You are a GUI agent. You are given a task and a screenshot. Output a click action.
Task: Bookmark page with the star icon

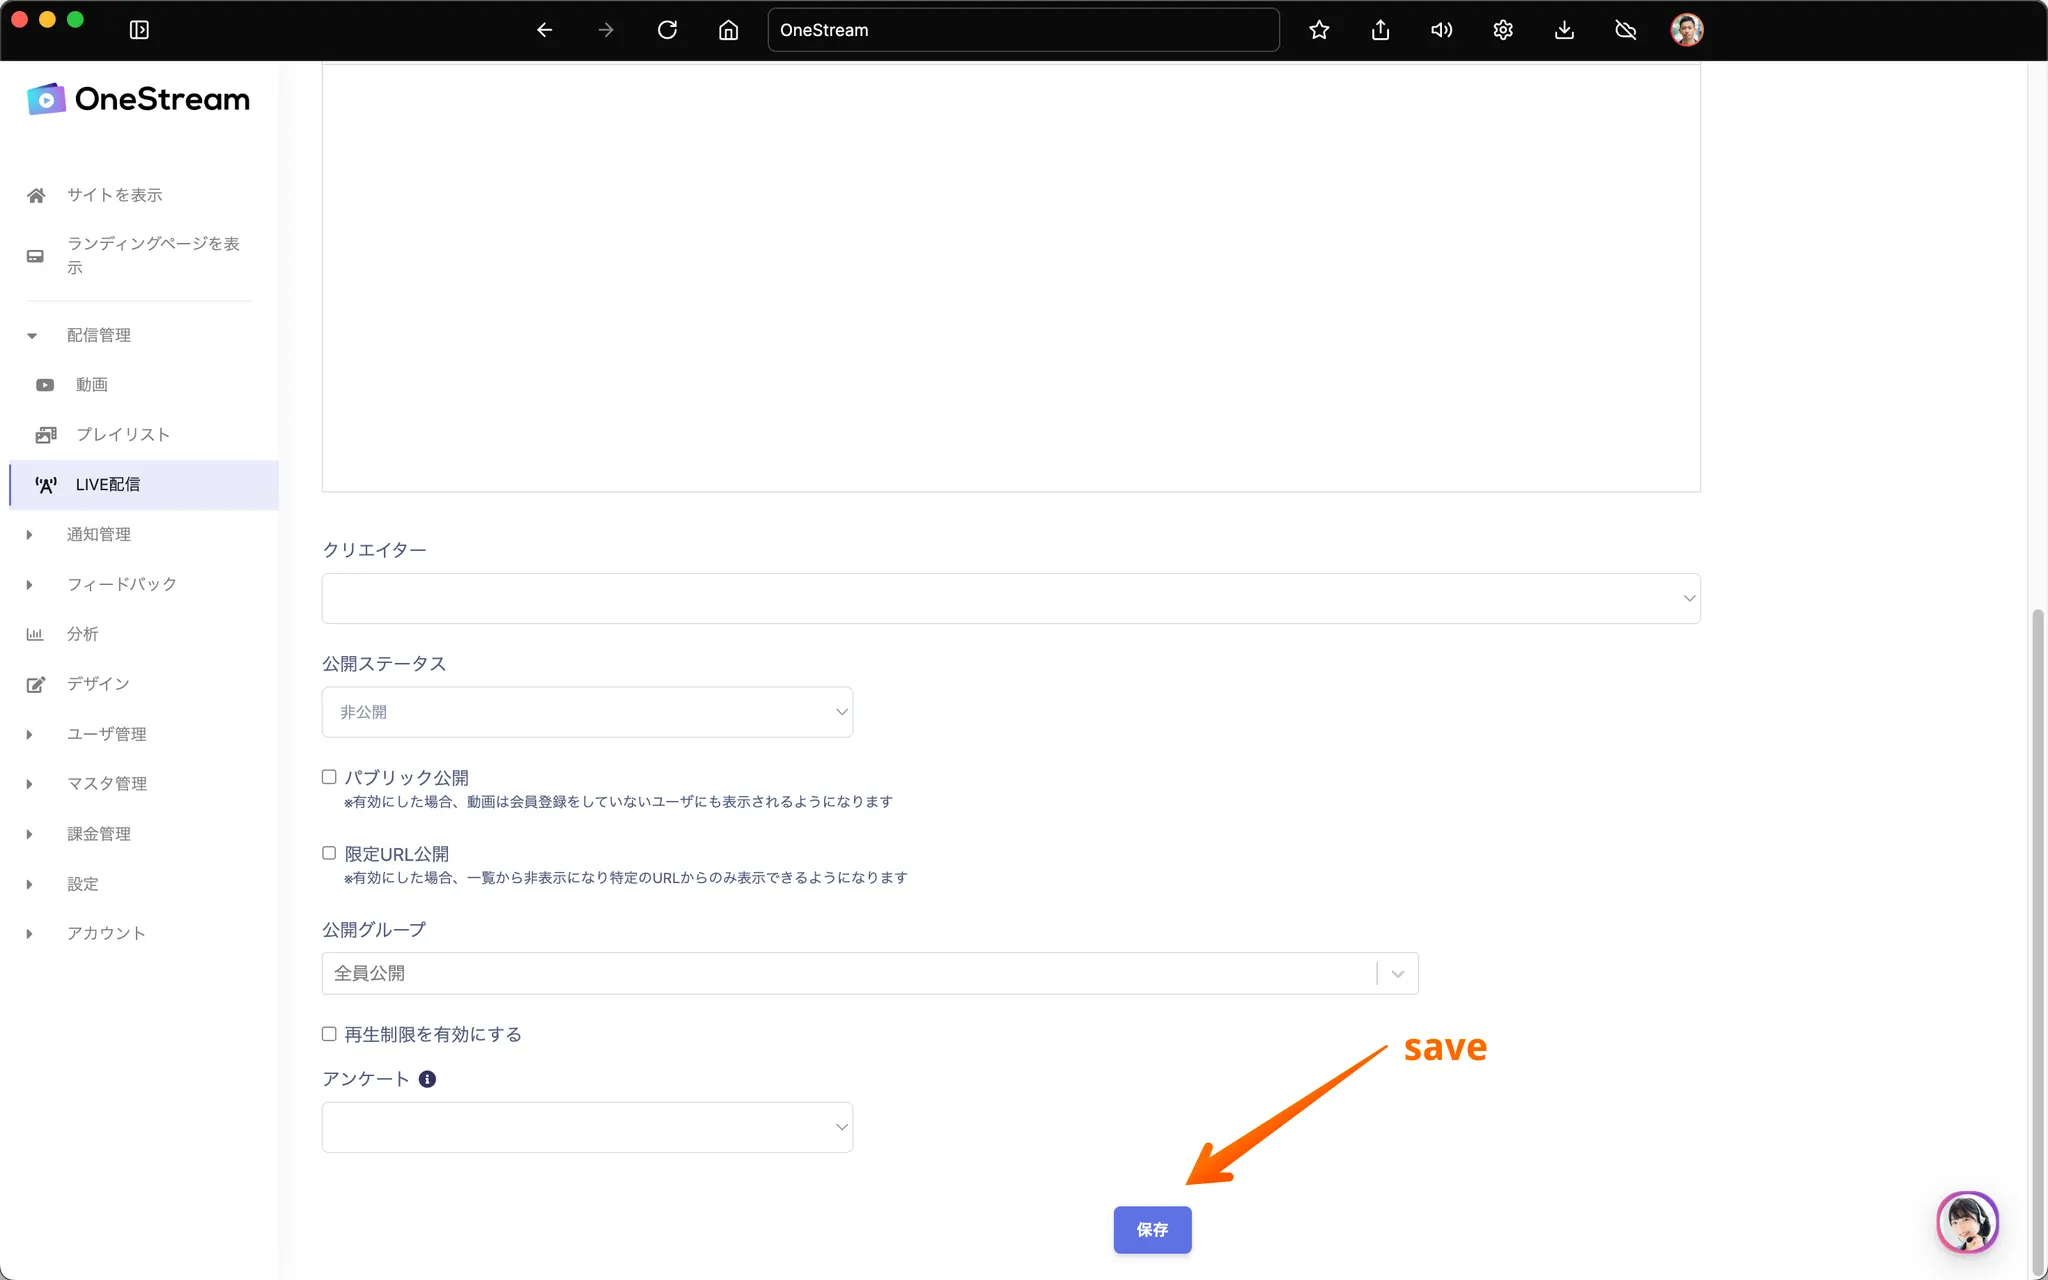[x=1319, y=30]
